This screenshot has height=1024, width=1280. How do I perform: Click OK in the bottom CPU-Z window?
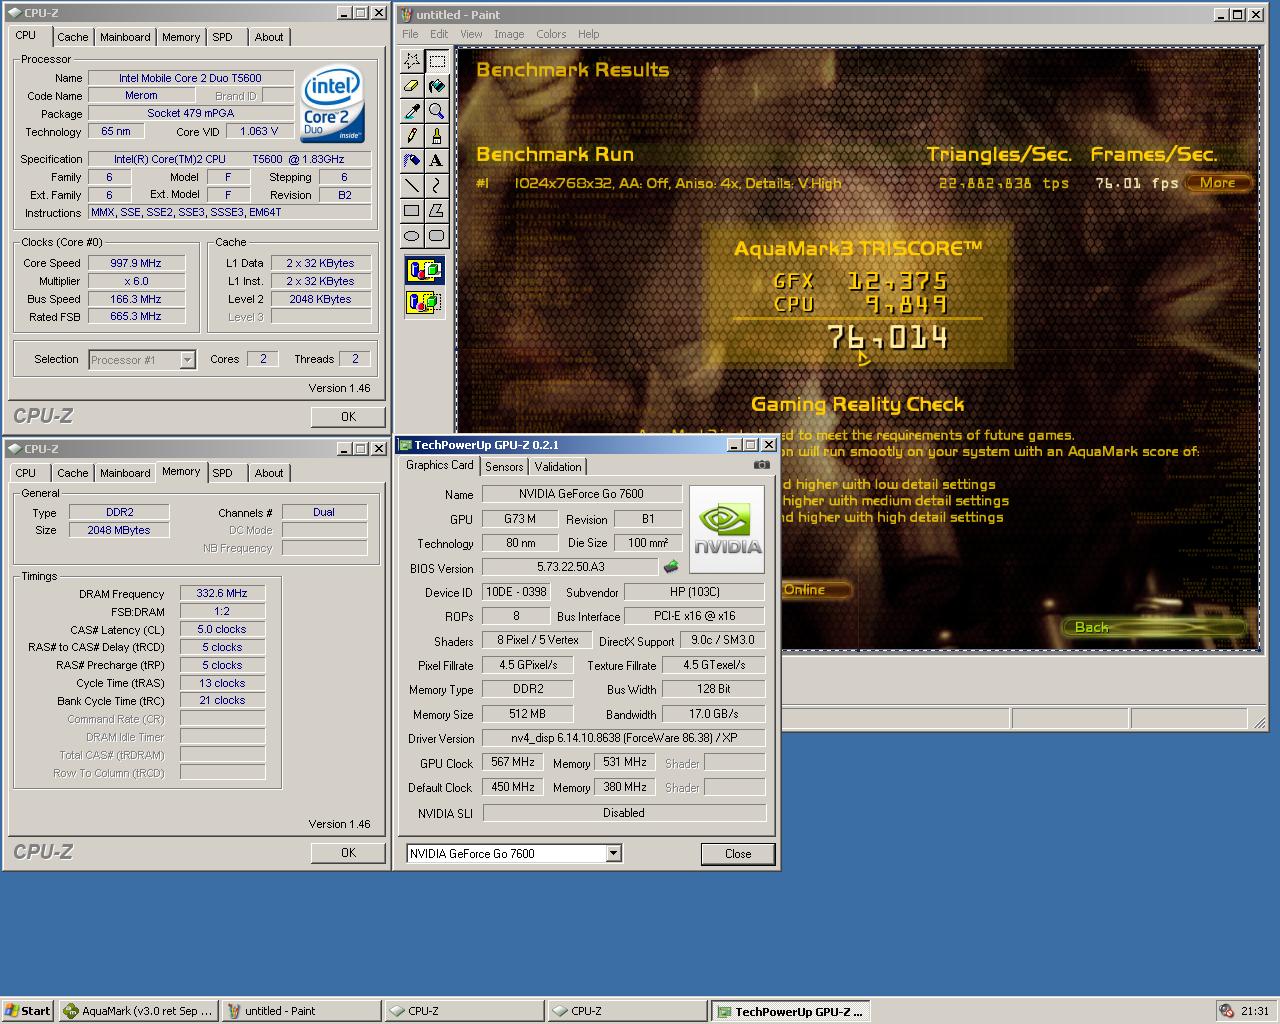(348, 853)
